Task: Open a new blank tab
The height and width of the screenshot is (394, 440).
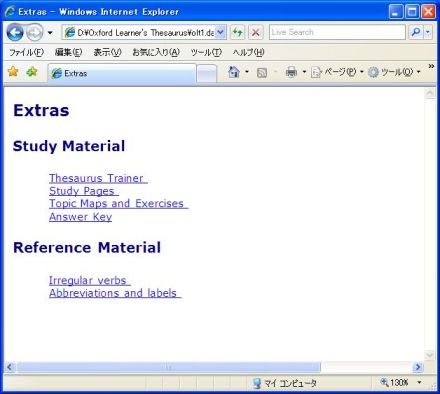Action: pyautogui.click(x=207, y=74)
